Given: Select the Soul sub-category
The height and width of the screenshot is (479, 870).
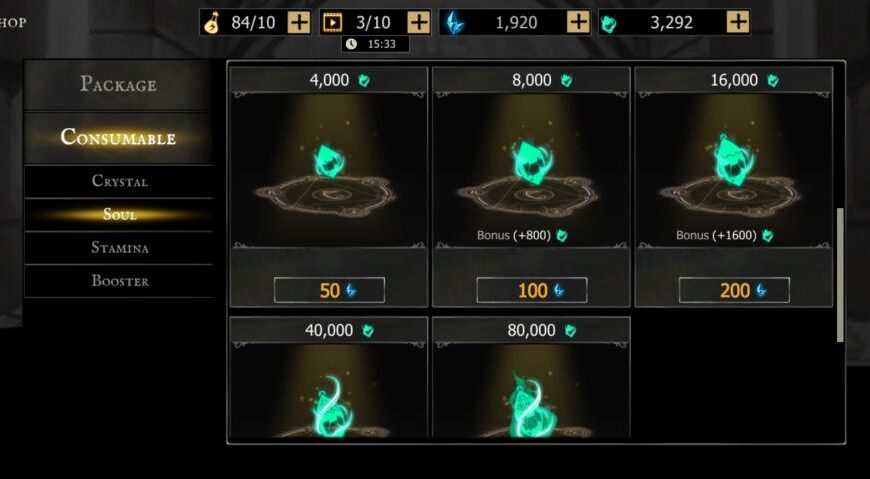Looking at the screenshot, I should coord(119,214).
